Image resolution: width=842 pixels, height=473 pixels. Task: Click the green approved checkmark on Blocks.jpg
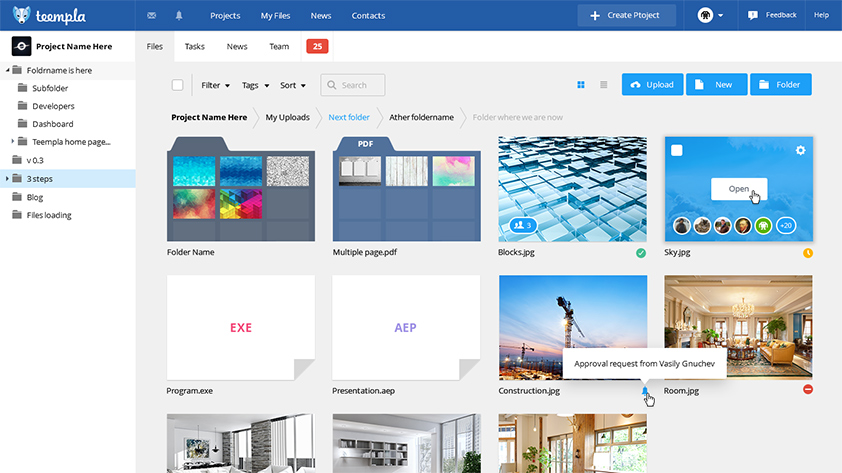click(641, 253)
